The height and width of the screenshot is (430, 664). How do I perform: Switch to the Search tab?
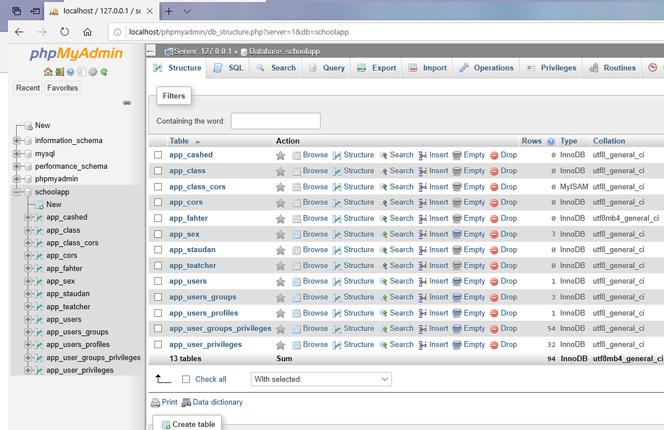[276, 68]
